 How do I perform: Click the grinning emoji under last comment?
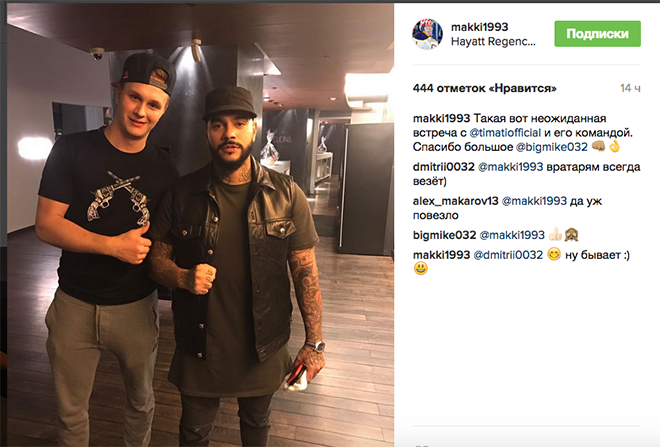pyautogui.click(x=420, y=268)
